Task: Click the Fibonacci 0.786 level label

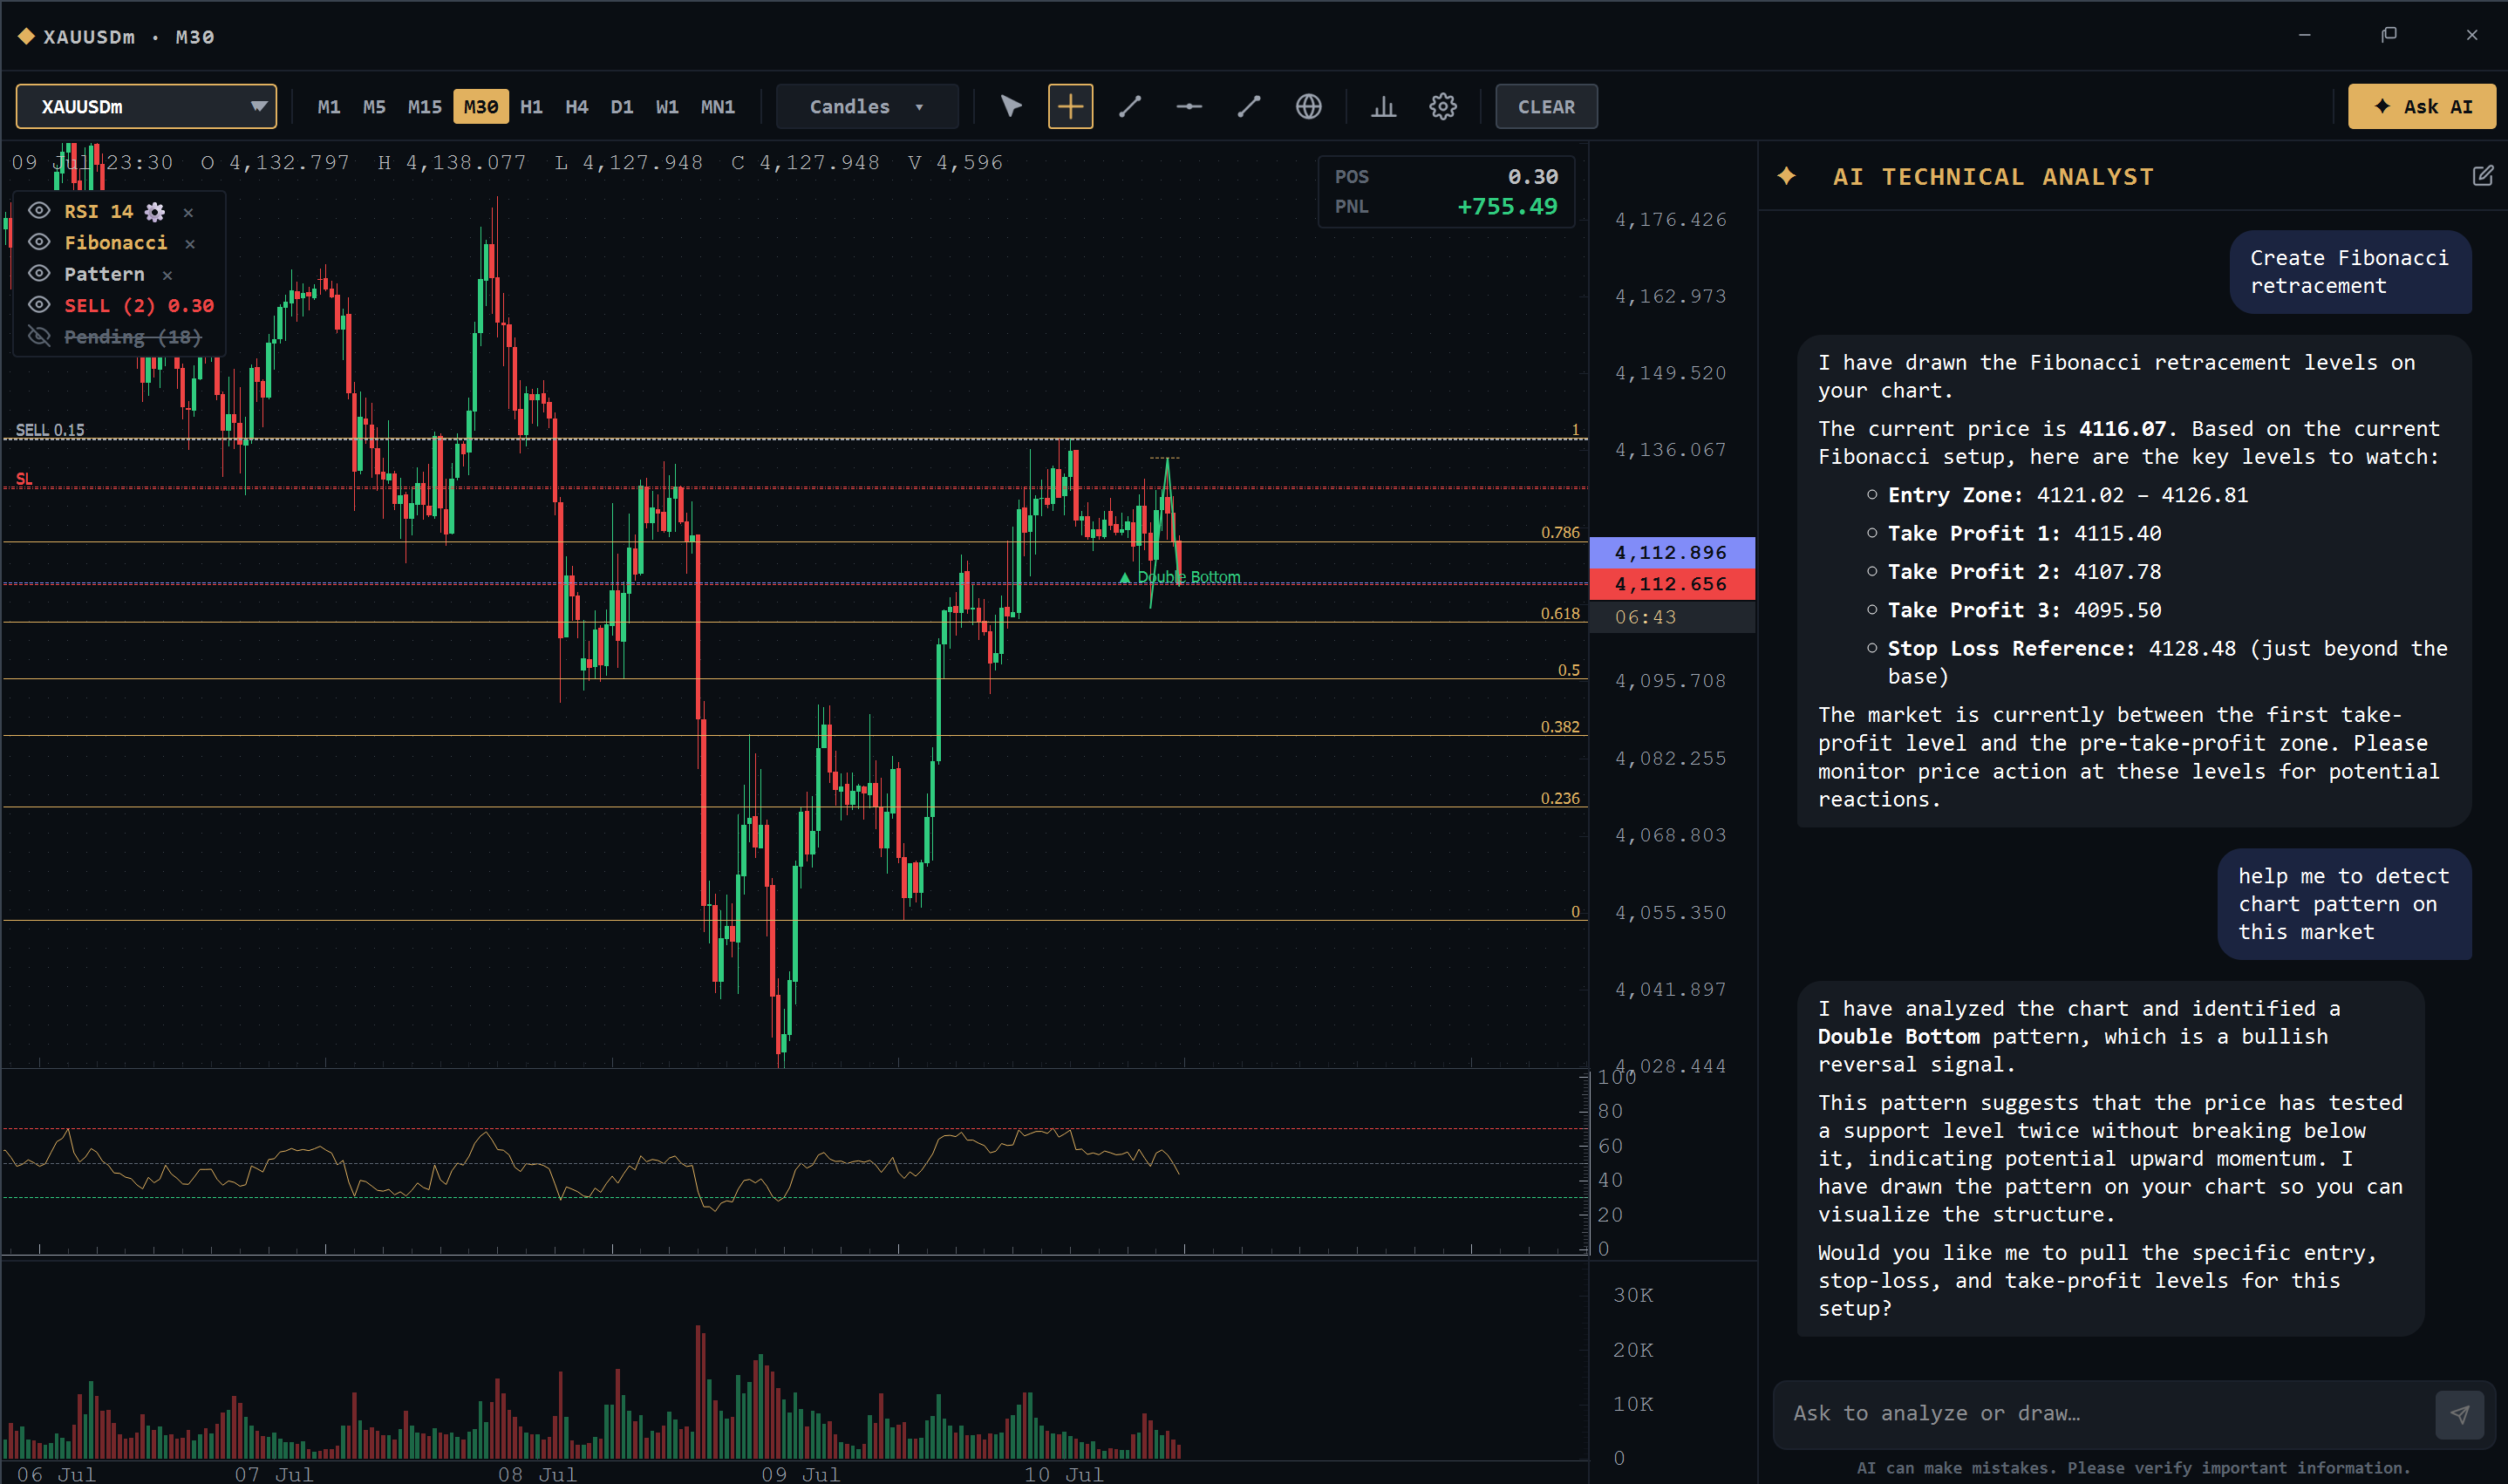Action: point(1560,532)
